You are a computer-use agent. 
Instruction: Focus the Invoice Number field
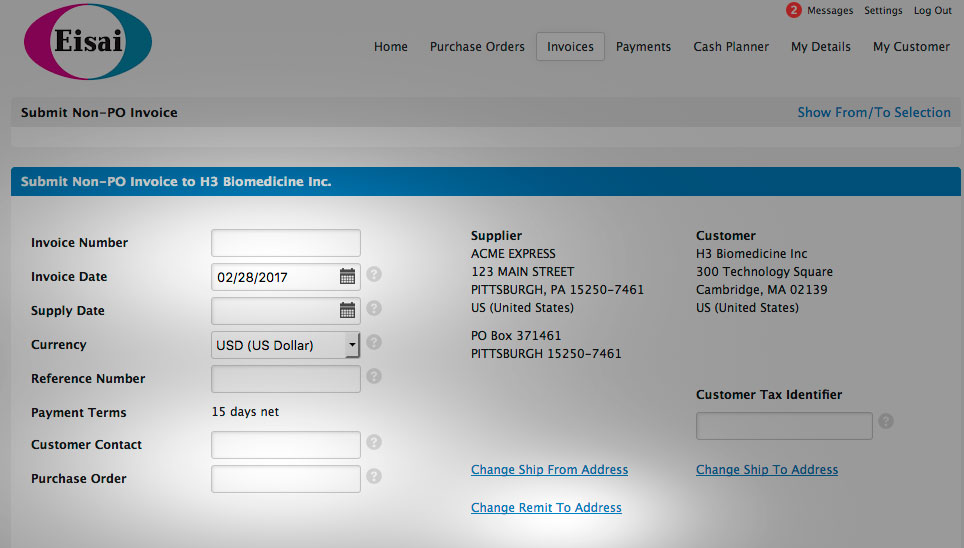click(x=286, y=243)
